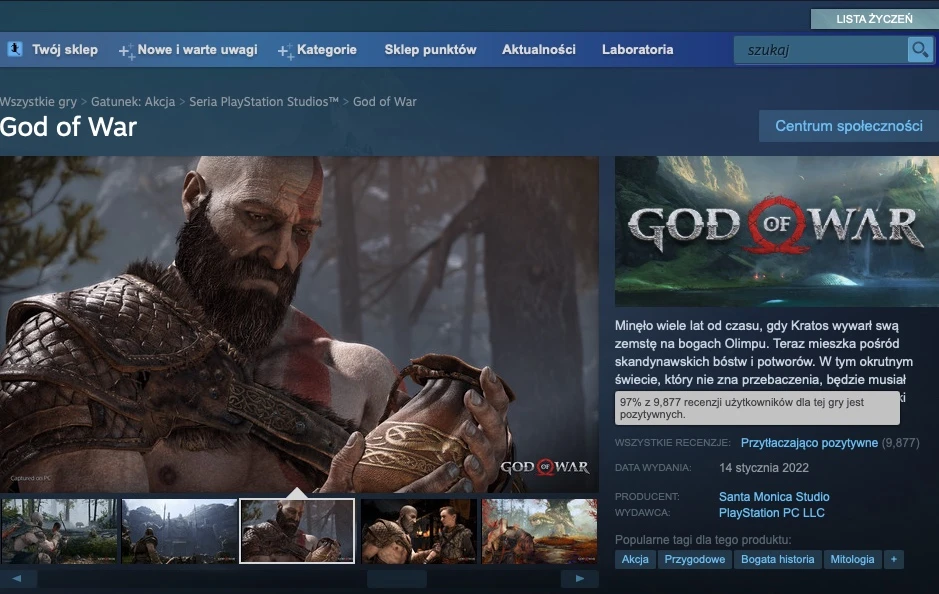This screenshot has width=939, height=594.
Task: Open PlayStation PC LLC publisher link
Action: [771, 513]
